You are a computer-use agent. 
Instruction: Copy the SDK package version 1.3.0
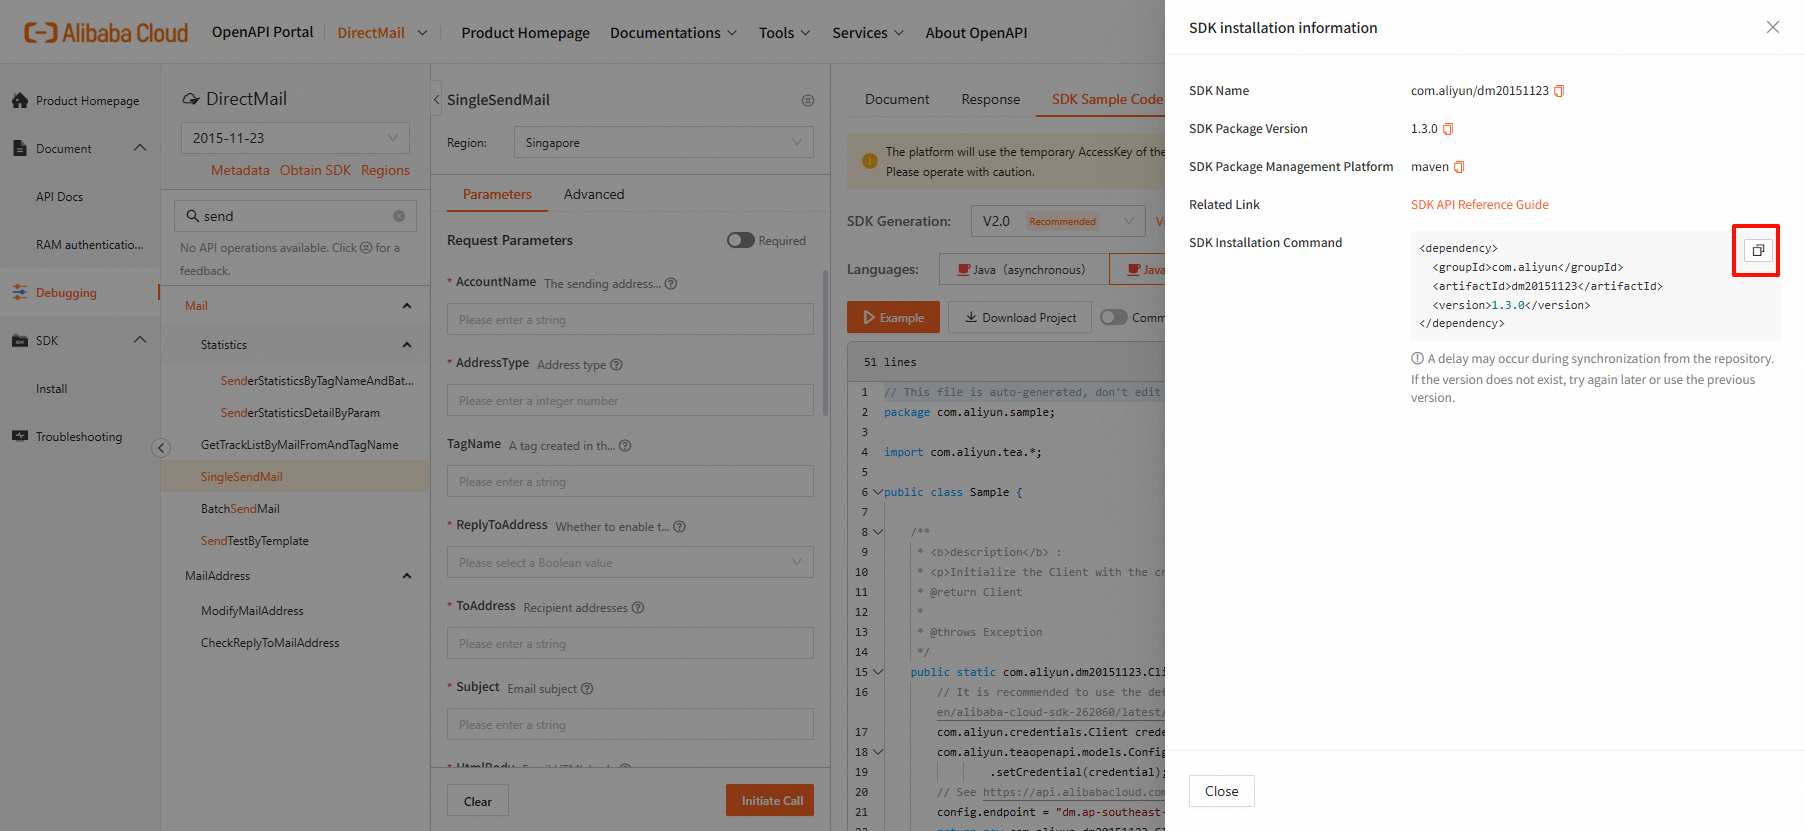(1448, 129)
